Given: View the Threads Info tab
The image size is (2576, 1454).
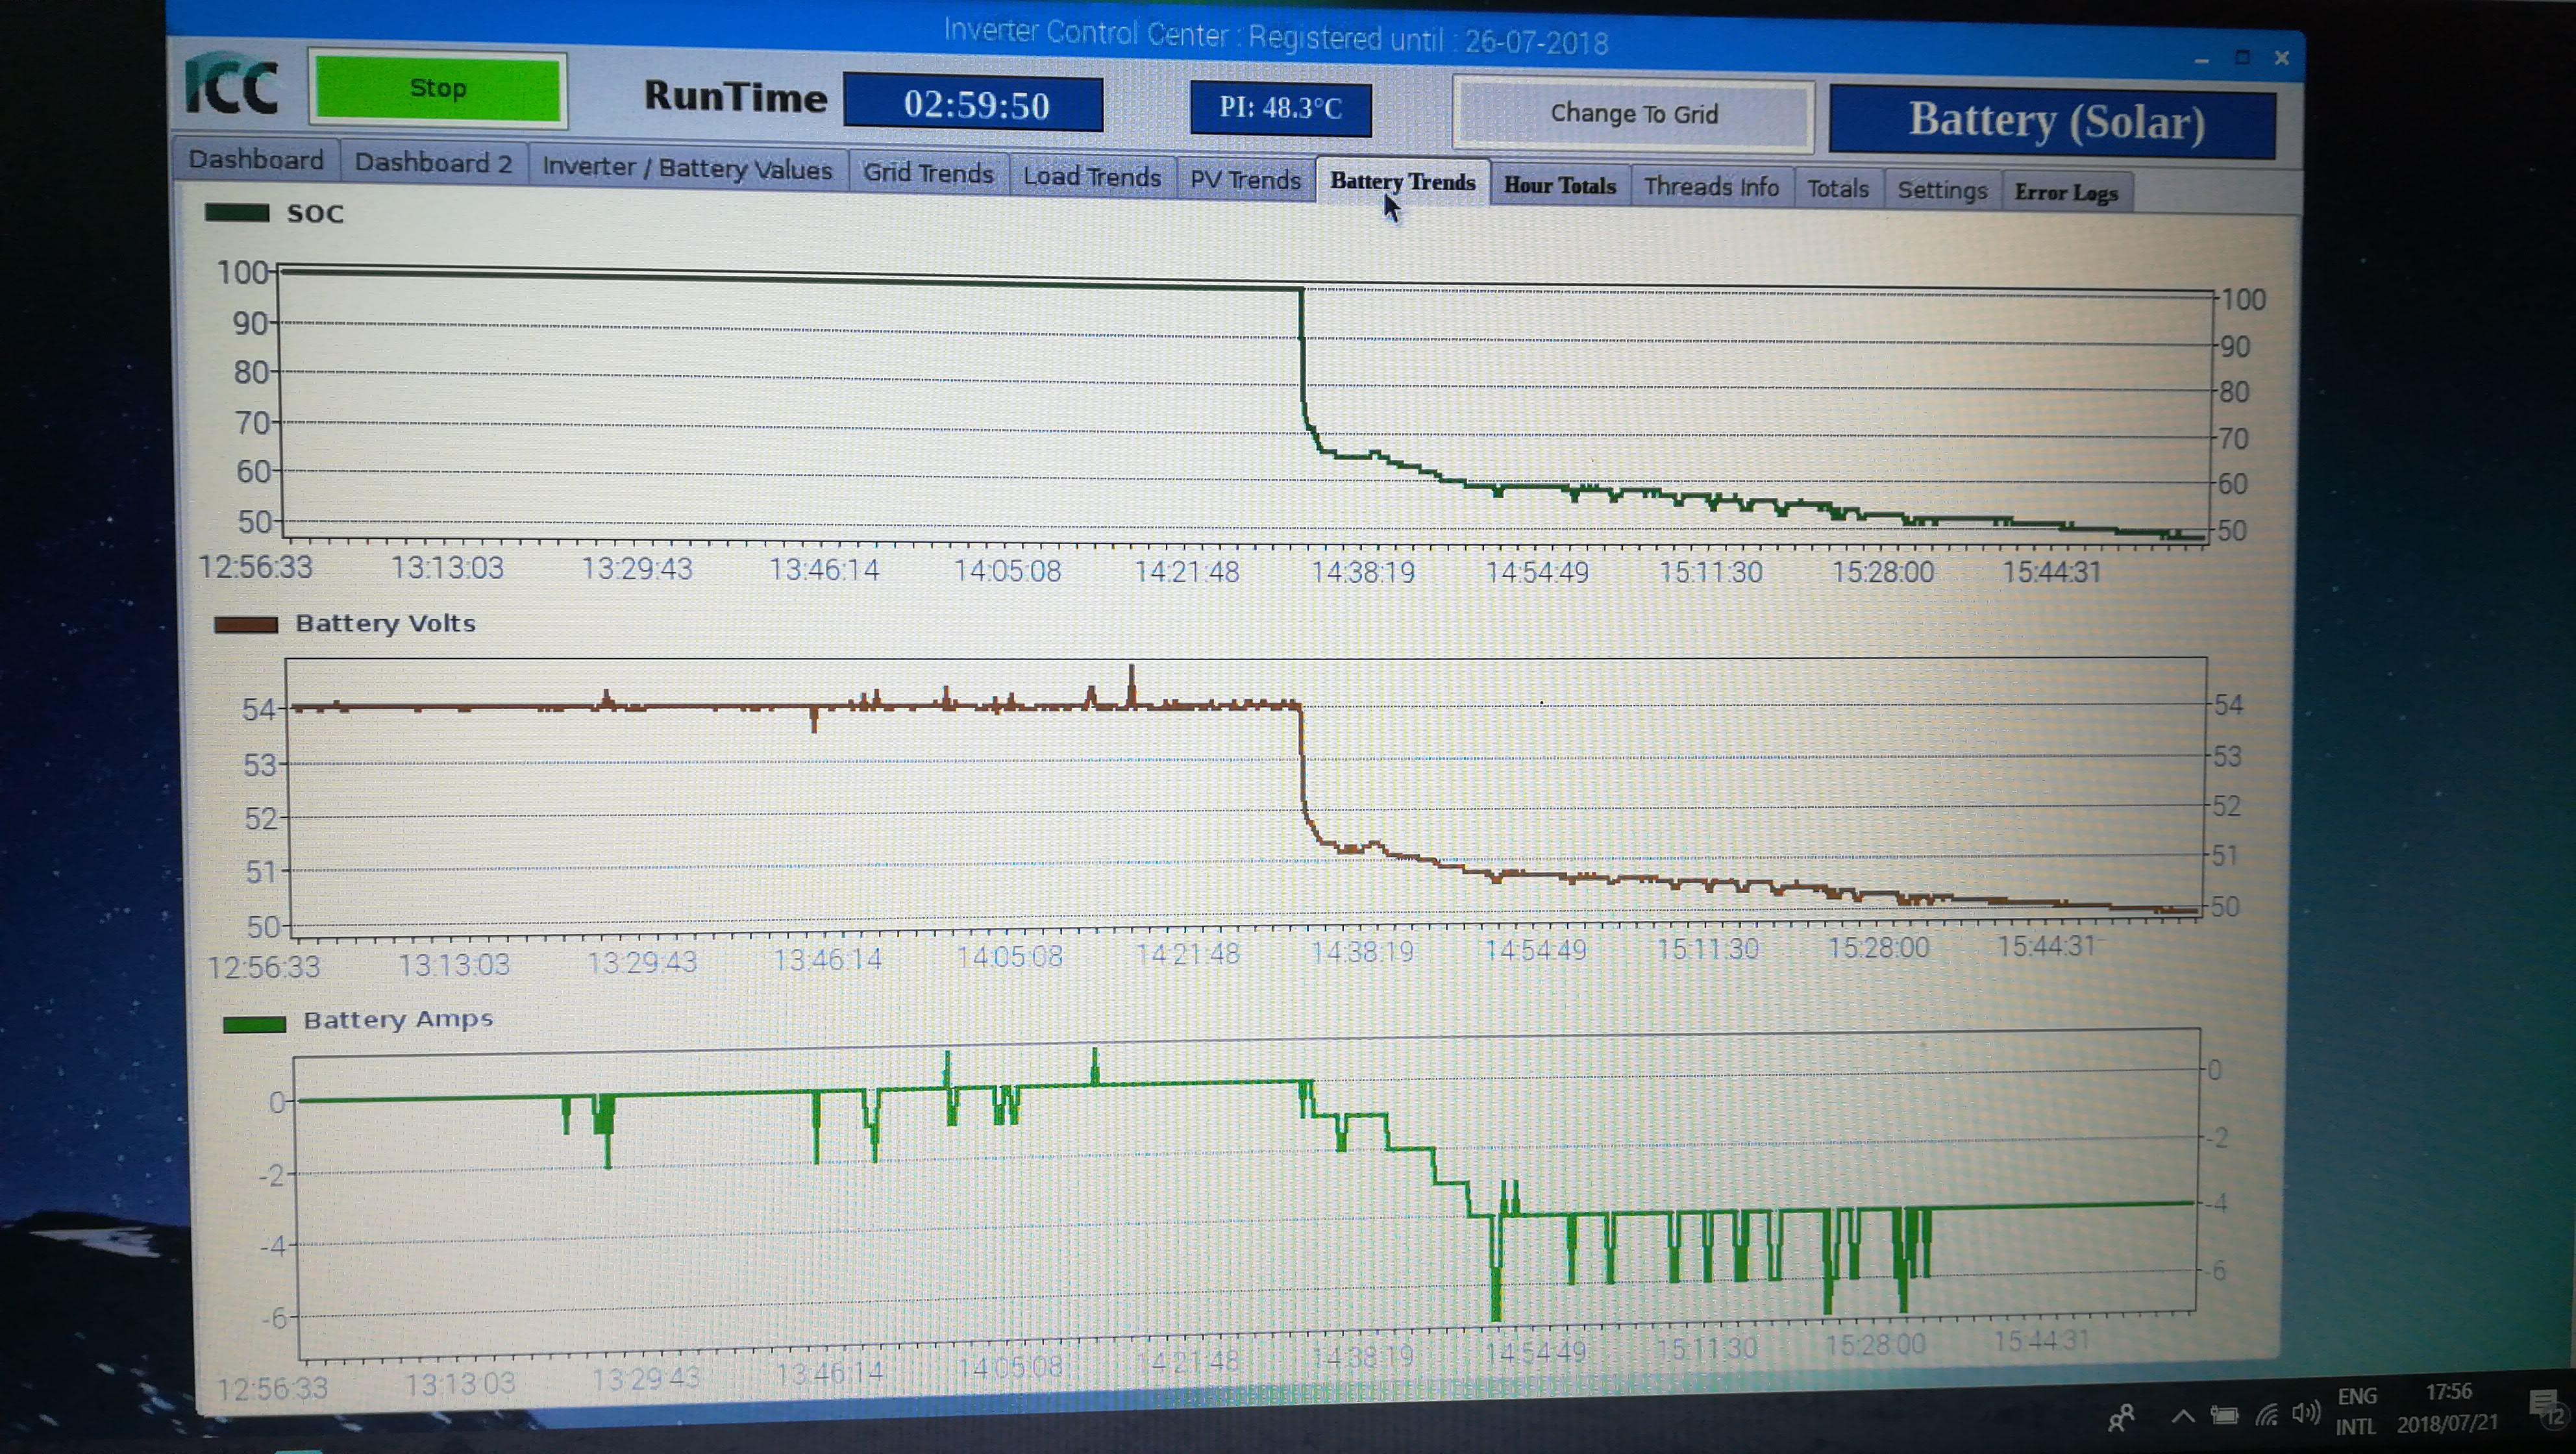Looking at the screenshot, I should (x=1711, y=187).
